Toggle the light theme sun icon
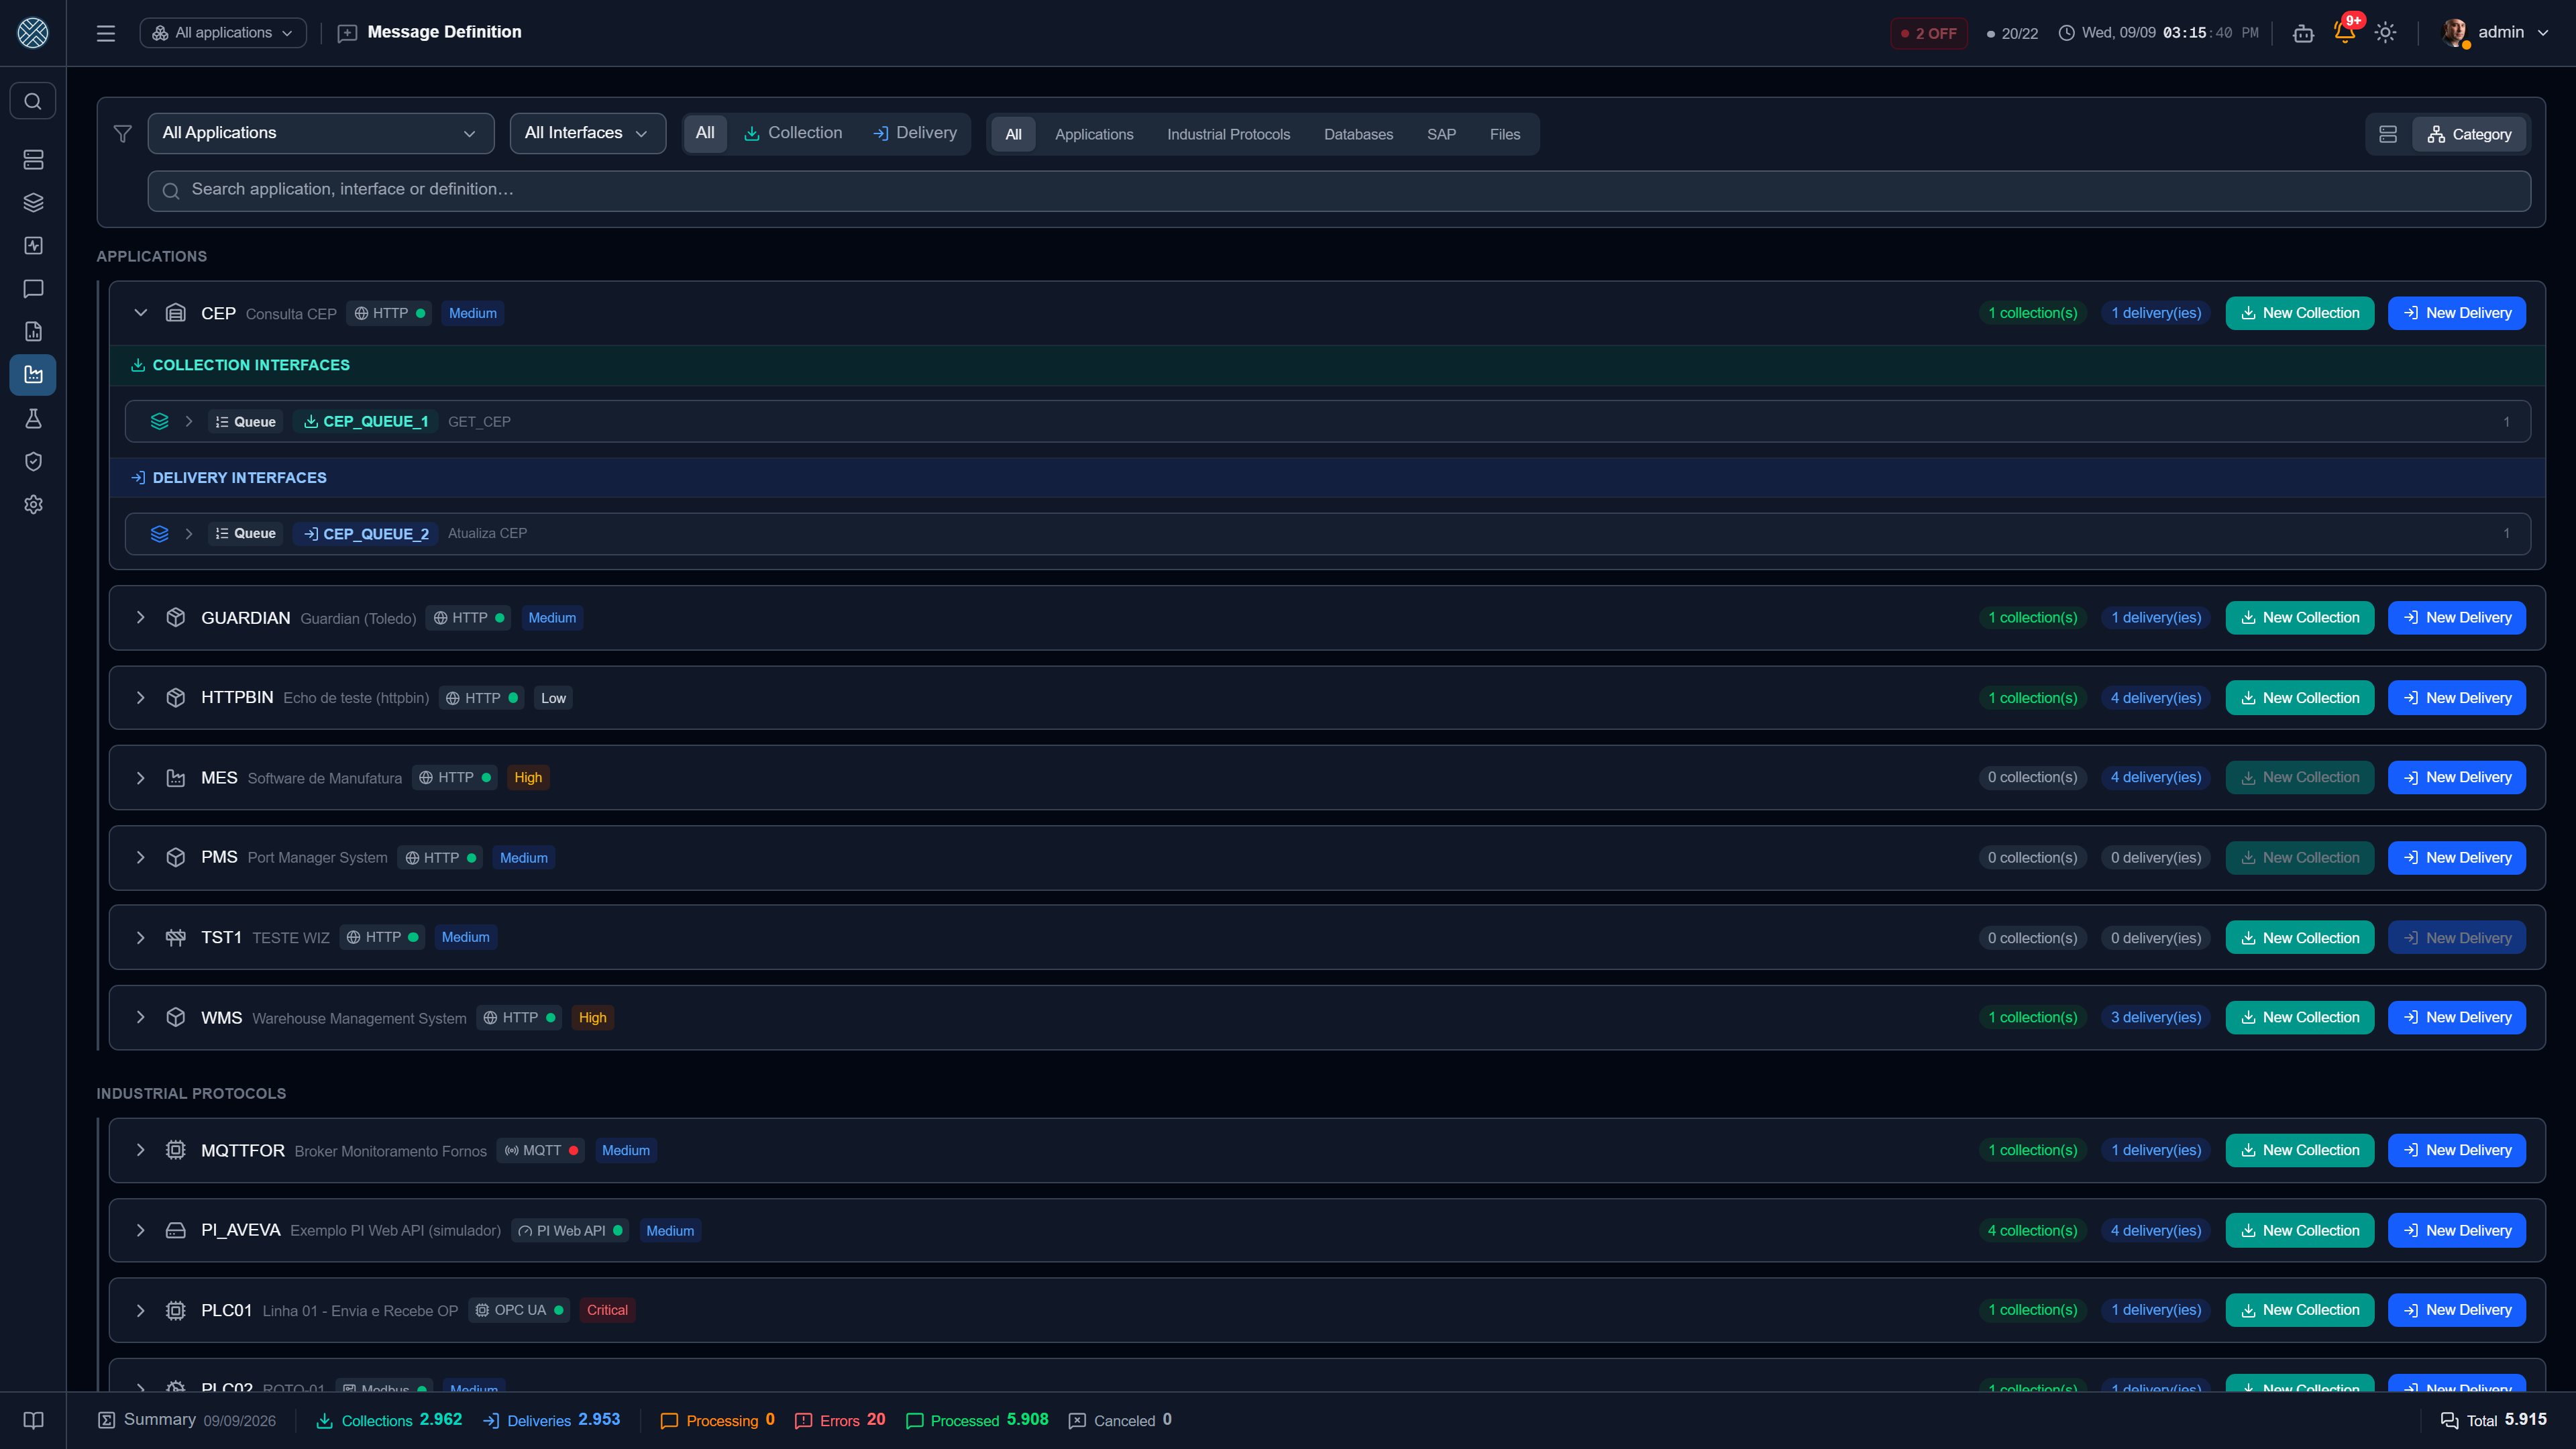 pos(2386,33)
